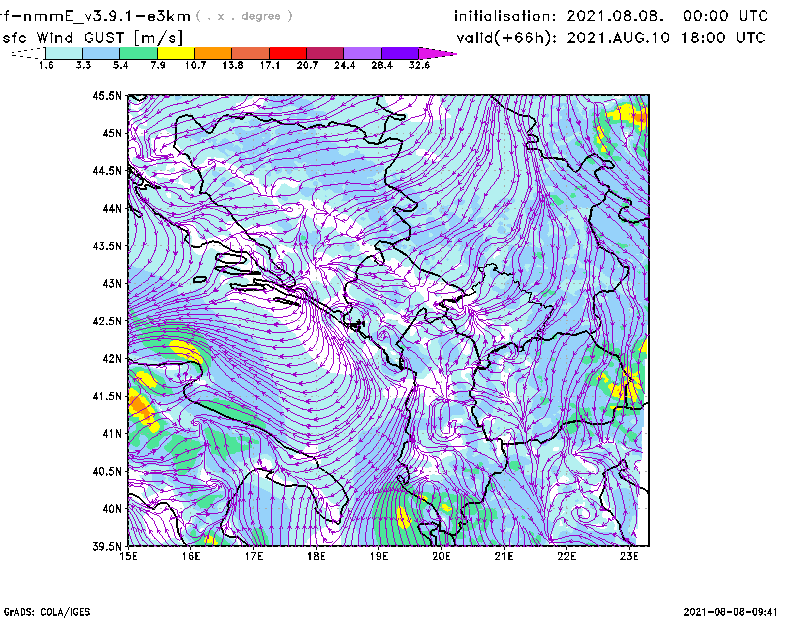Click the '40N' latitude label

[112, 509]
